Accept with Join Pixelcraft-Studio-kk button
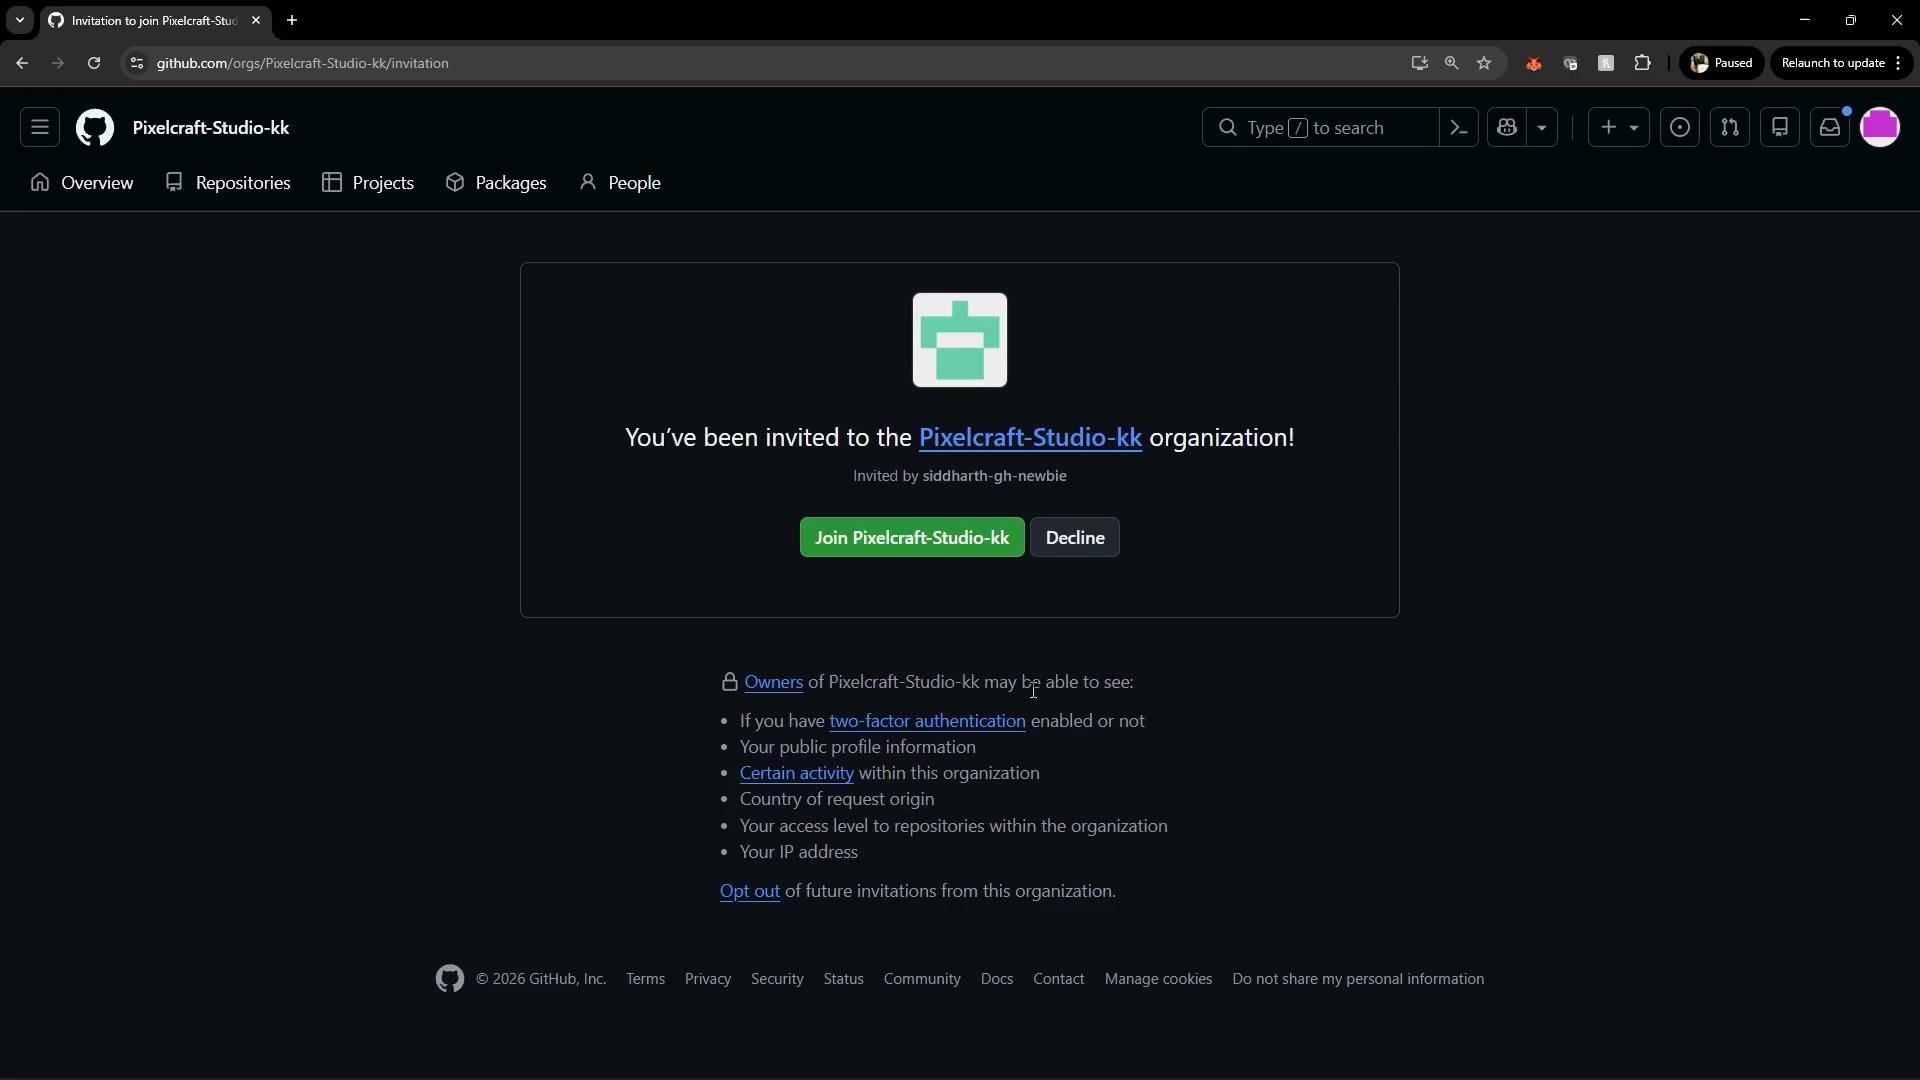The width and height of the screenshot is (1920, 1080). [912, 538]
